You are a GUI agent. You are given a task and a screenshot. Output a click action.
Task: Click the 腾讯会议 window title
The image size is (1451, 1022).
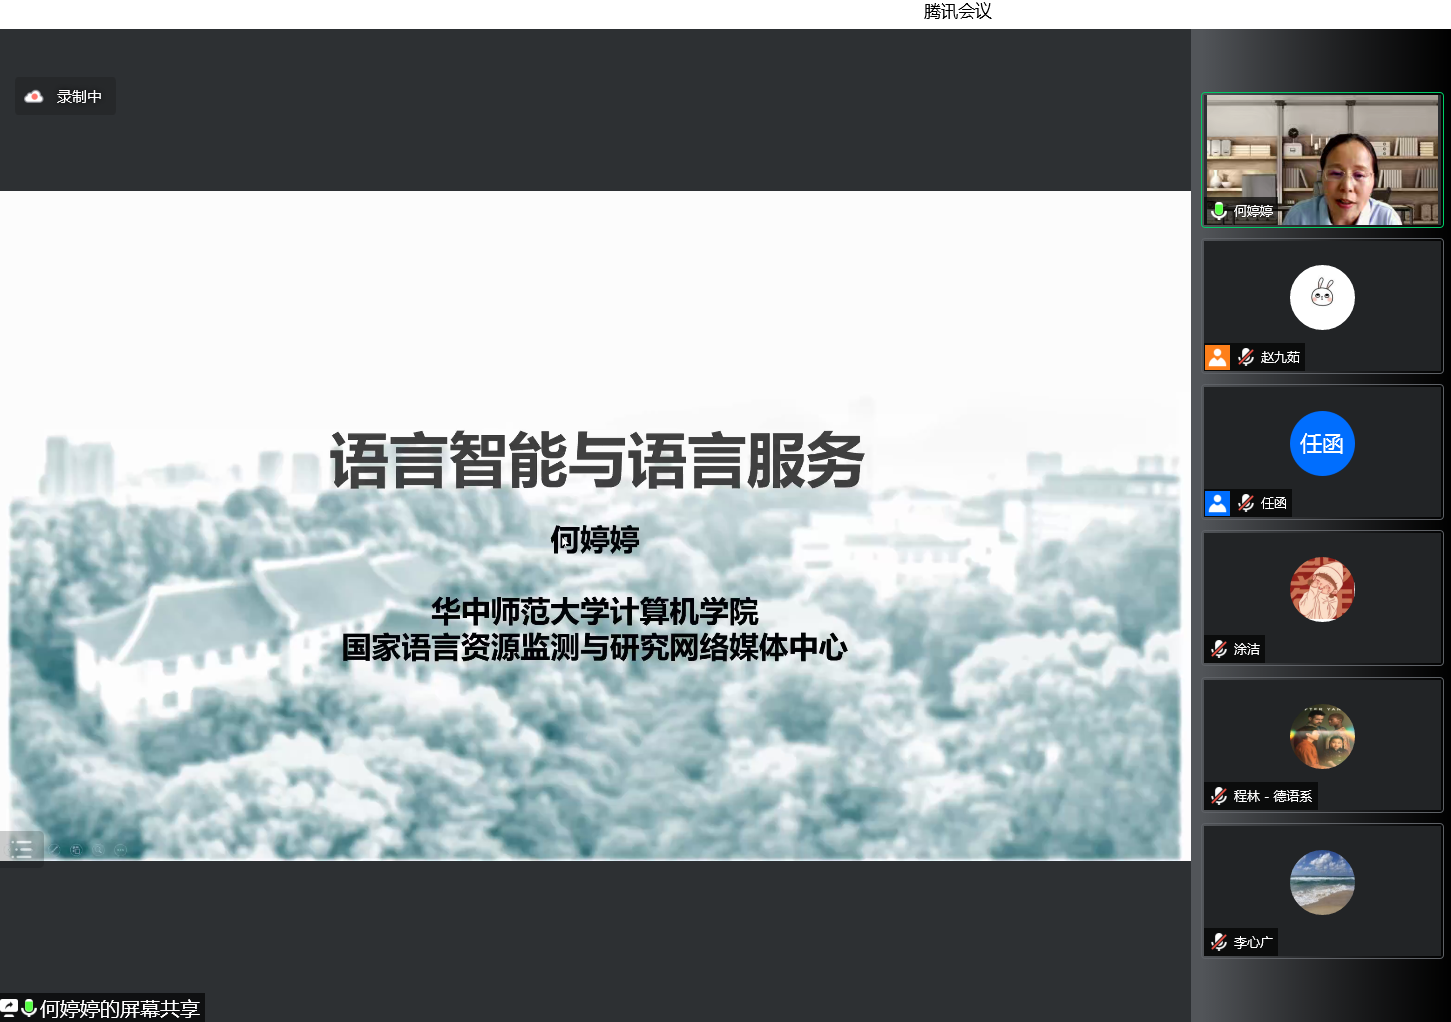(957, 12)
